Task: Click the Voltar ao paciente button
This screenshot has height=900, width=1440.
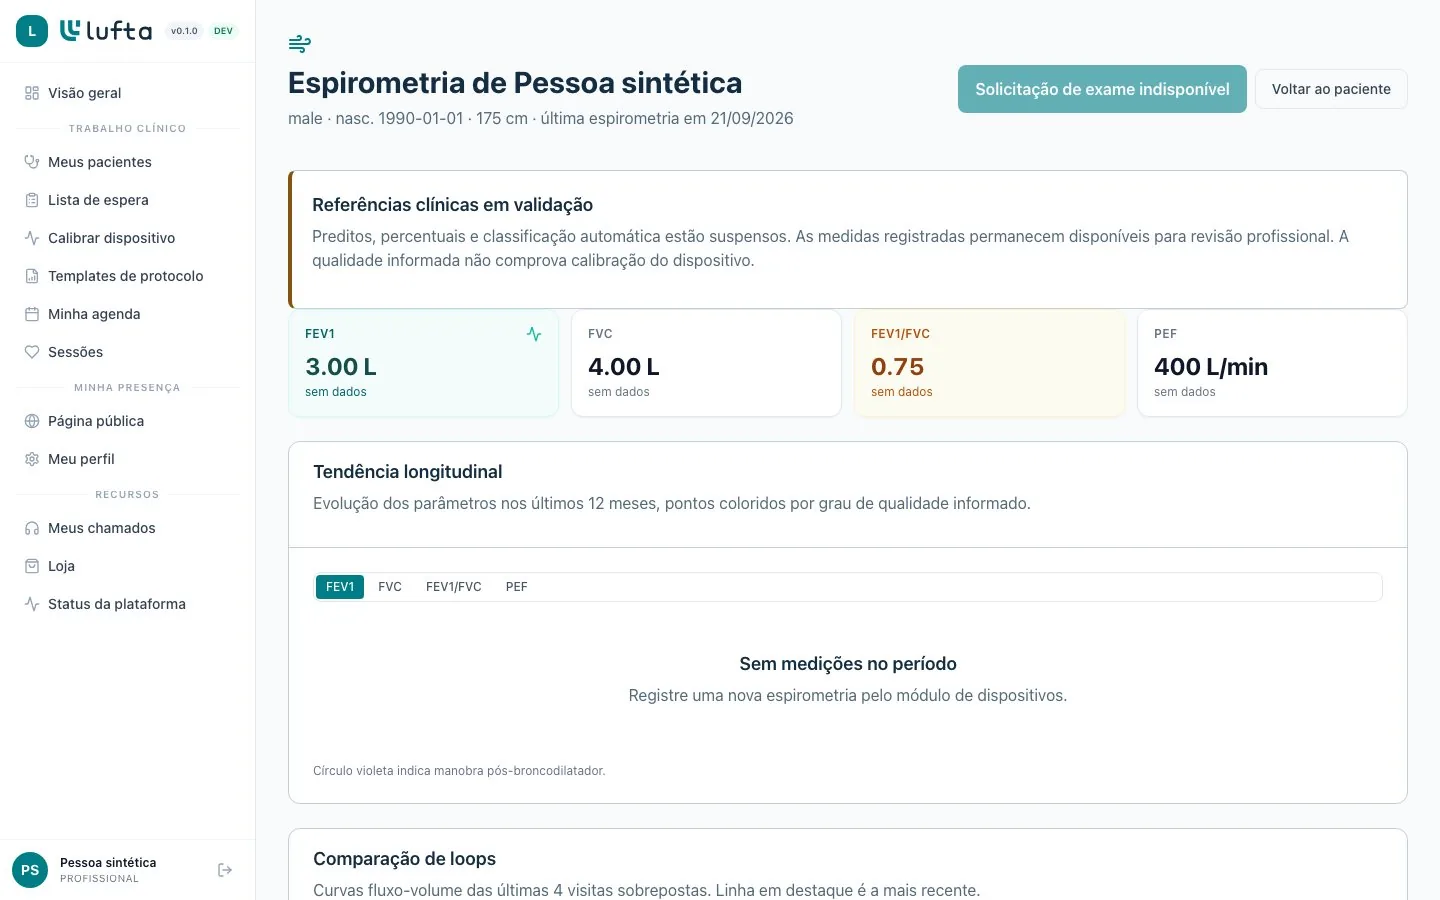Action: [1331, 89]
